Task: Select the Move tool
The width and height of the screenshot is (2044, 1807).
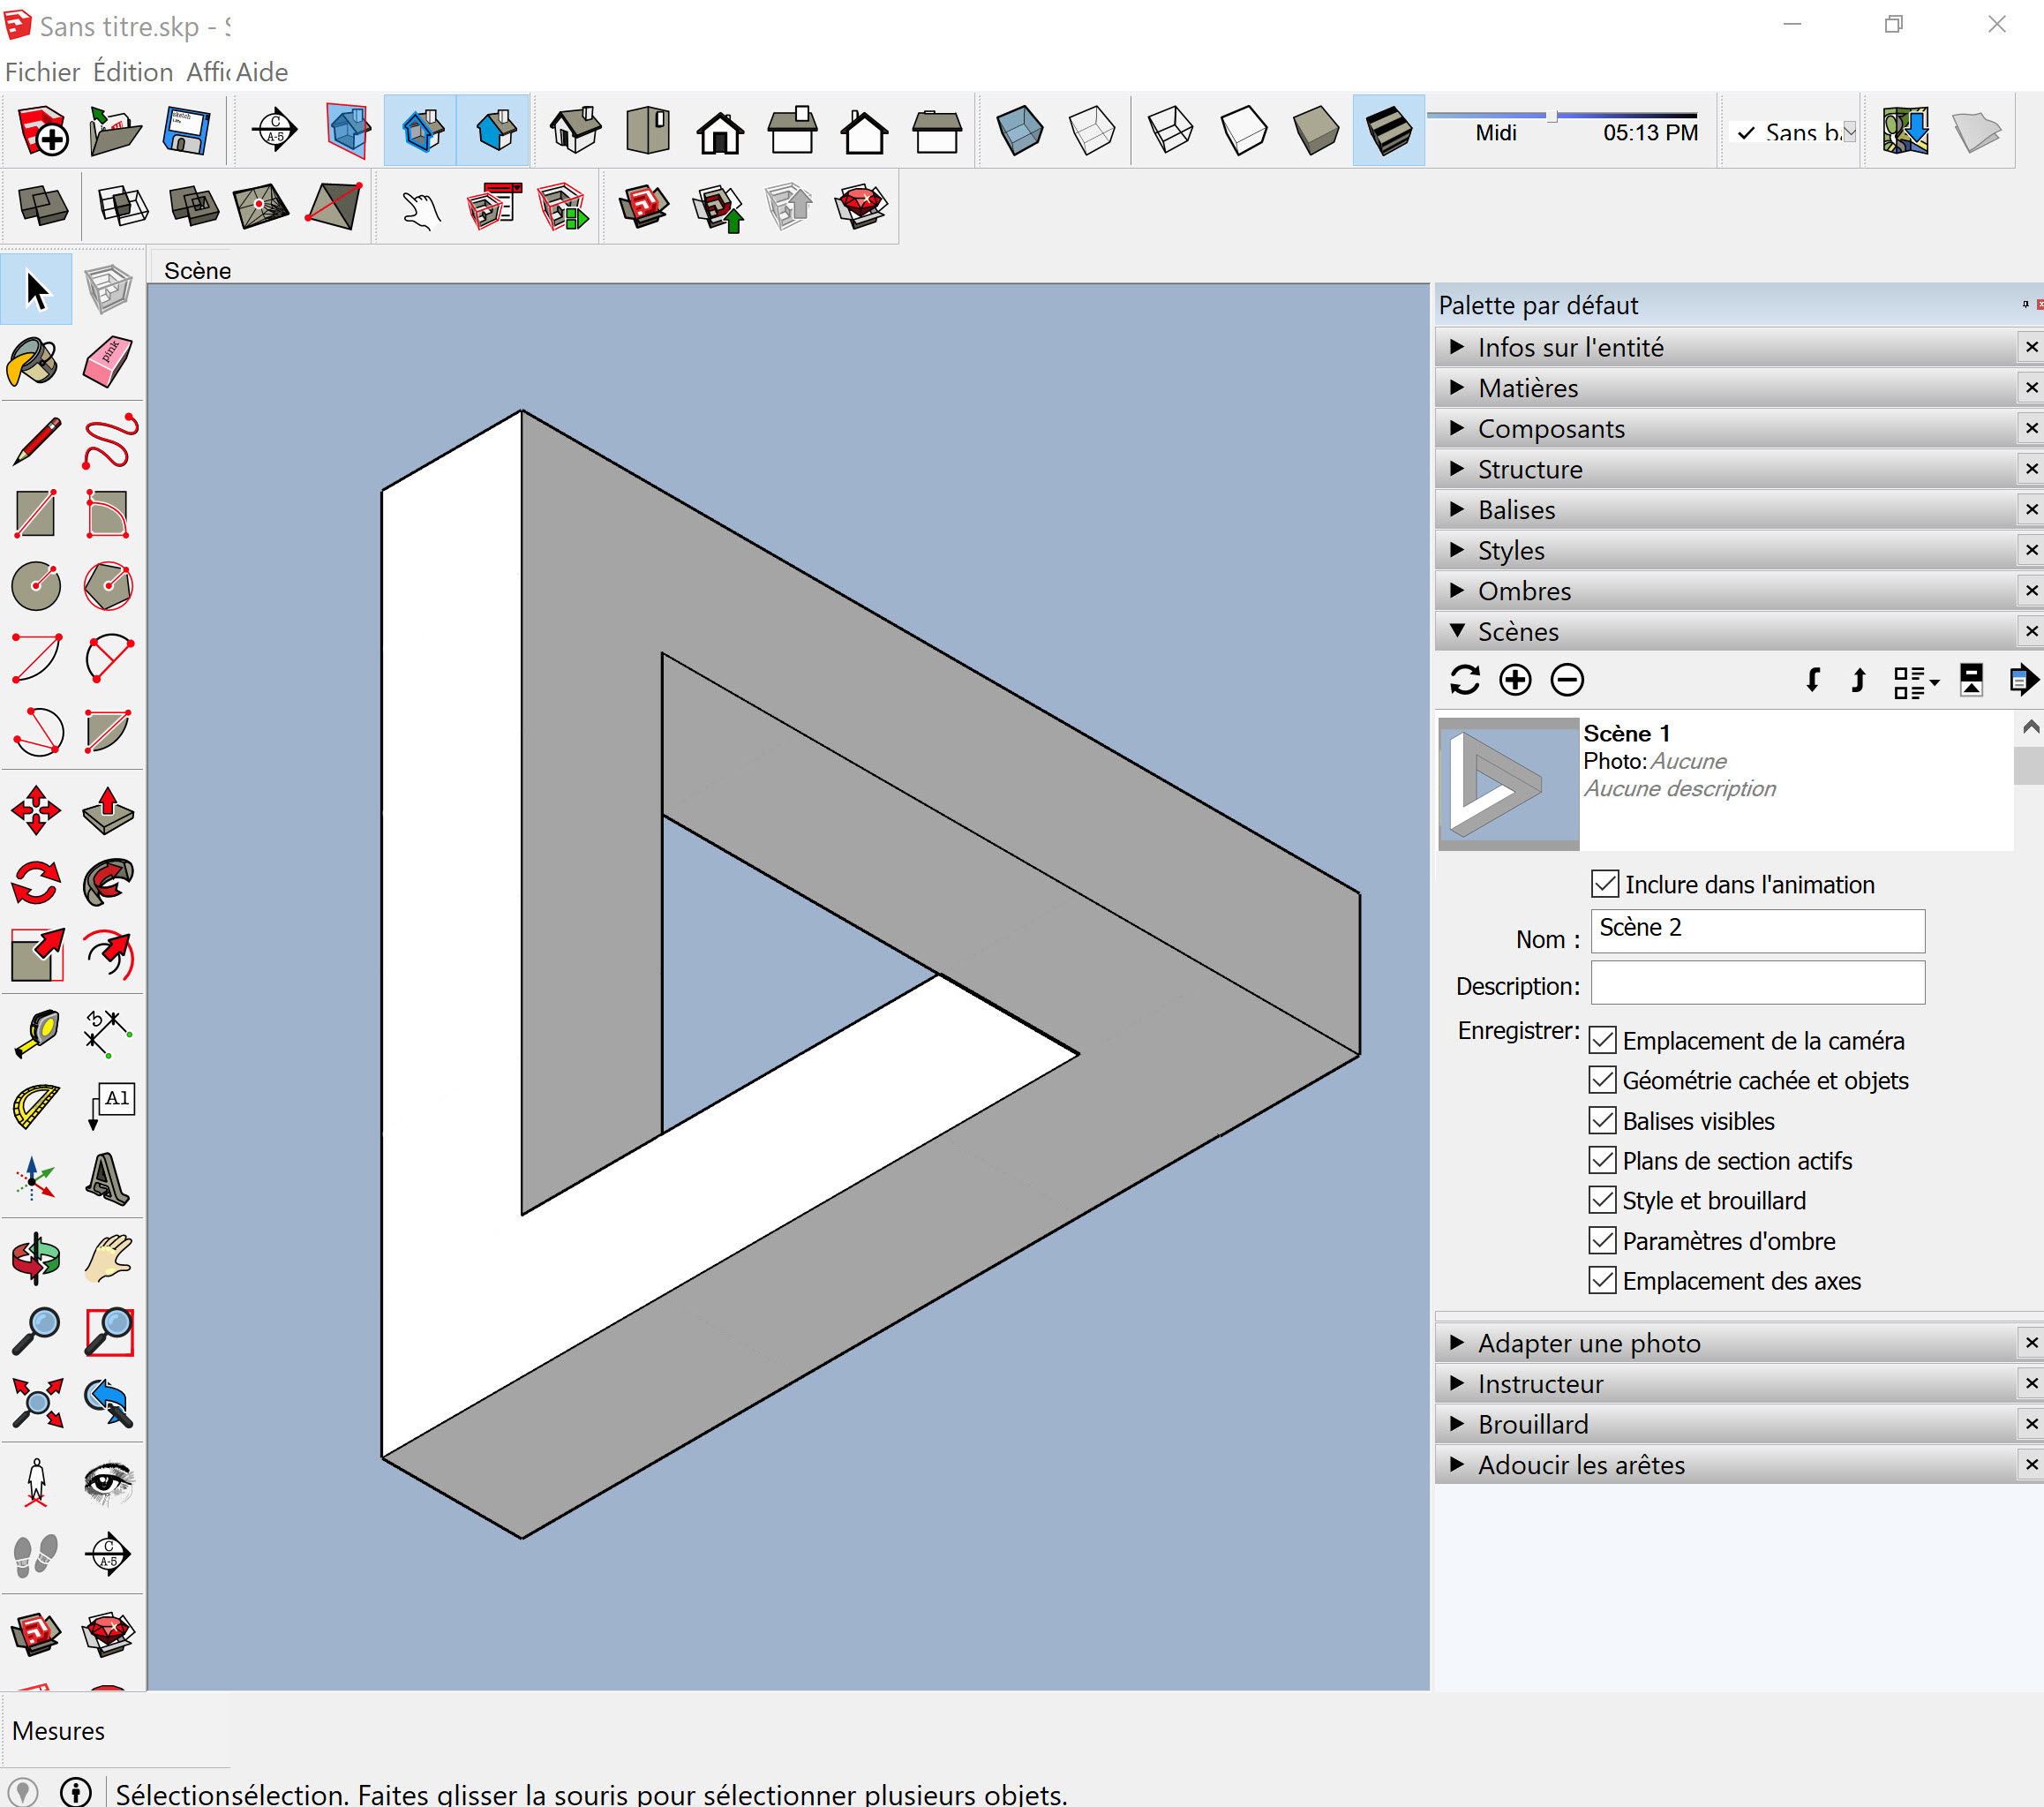Action: coord(35,811)
